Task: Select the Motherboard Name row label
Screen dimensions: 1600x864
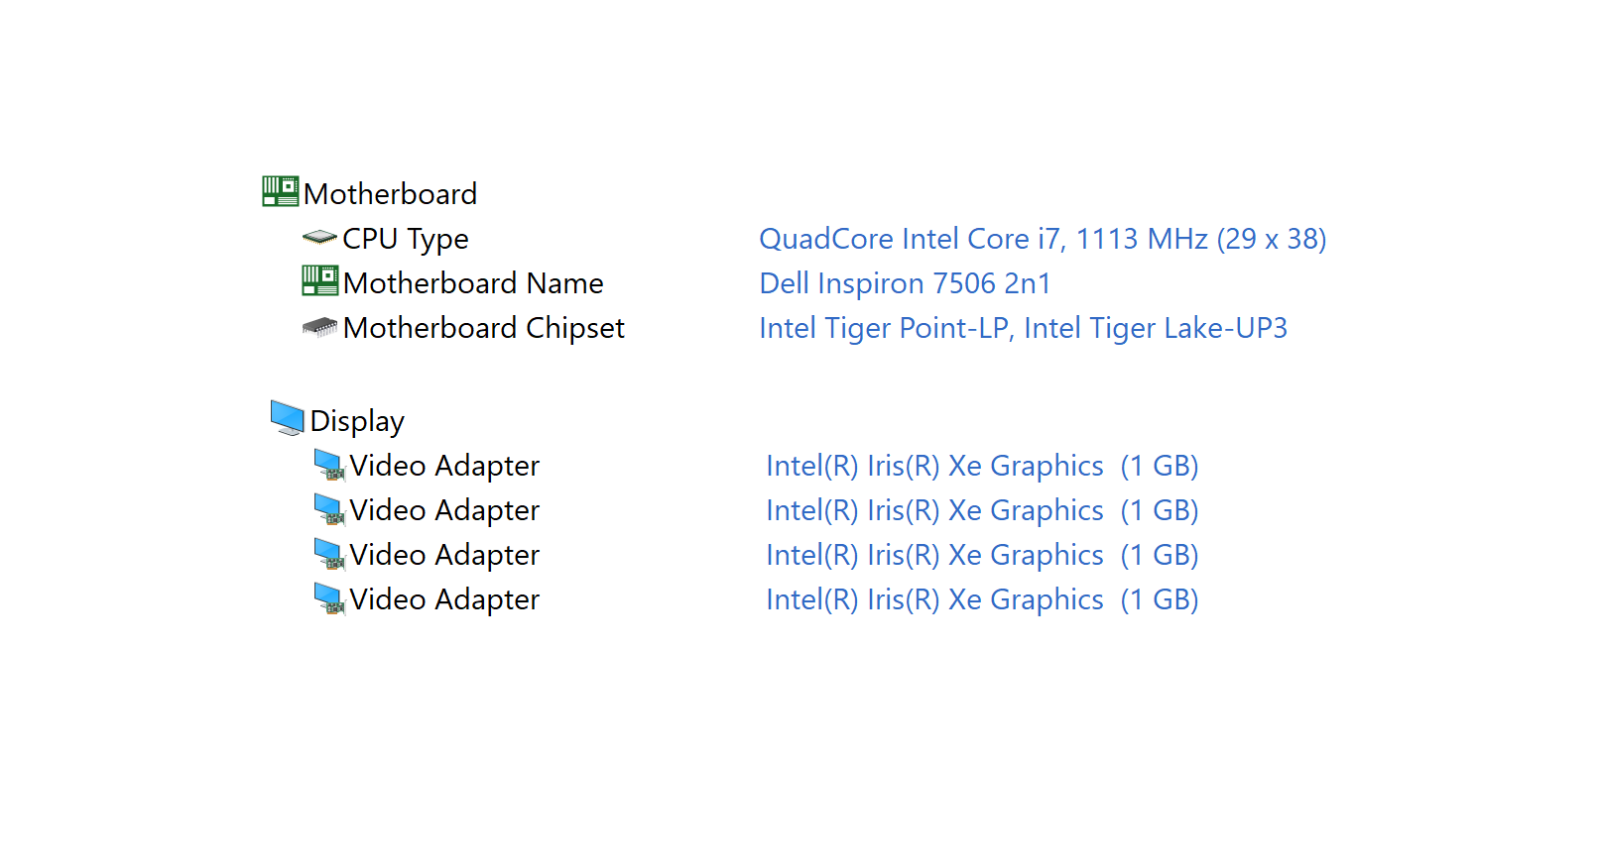Action: coord(473,283)
